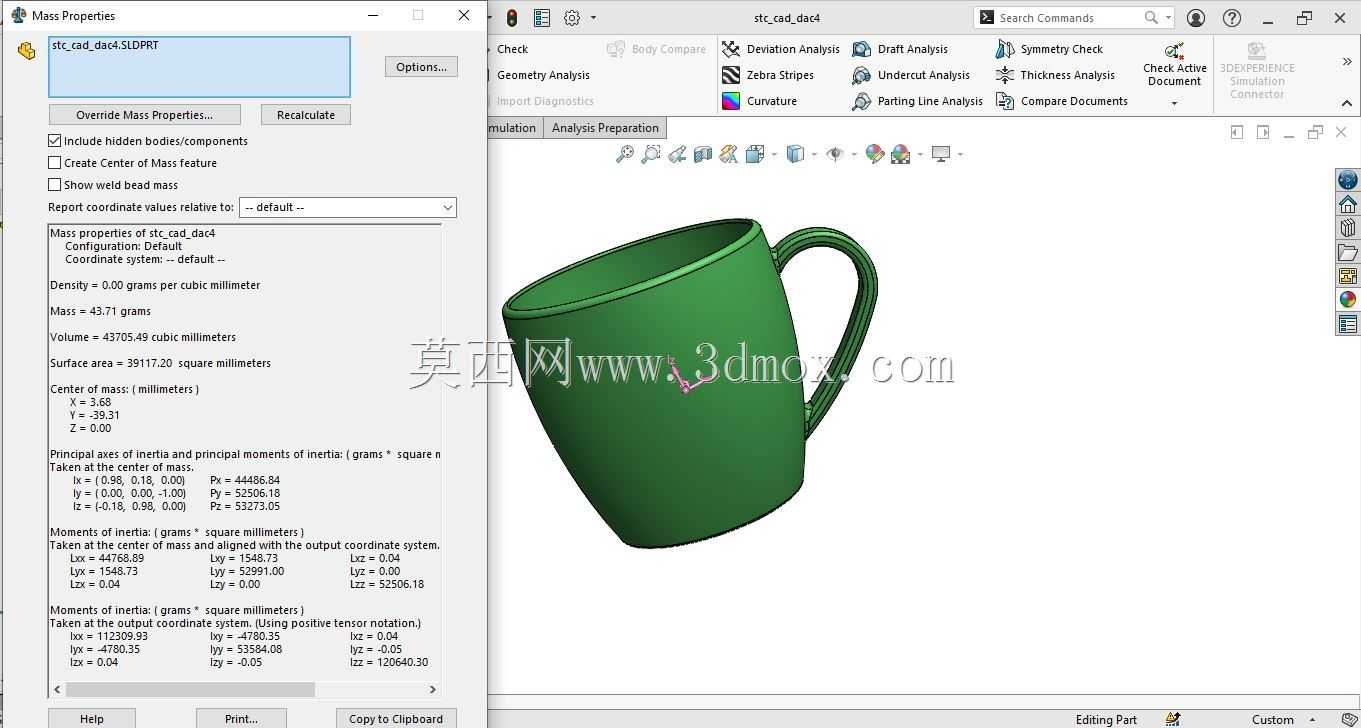Viewport: 1361px width, 728px height.
Task: Open Thickness Analysis tool
Action: click(1055, 75)
